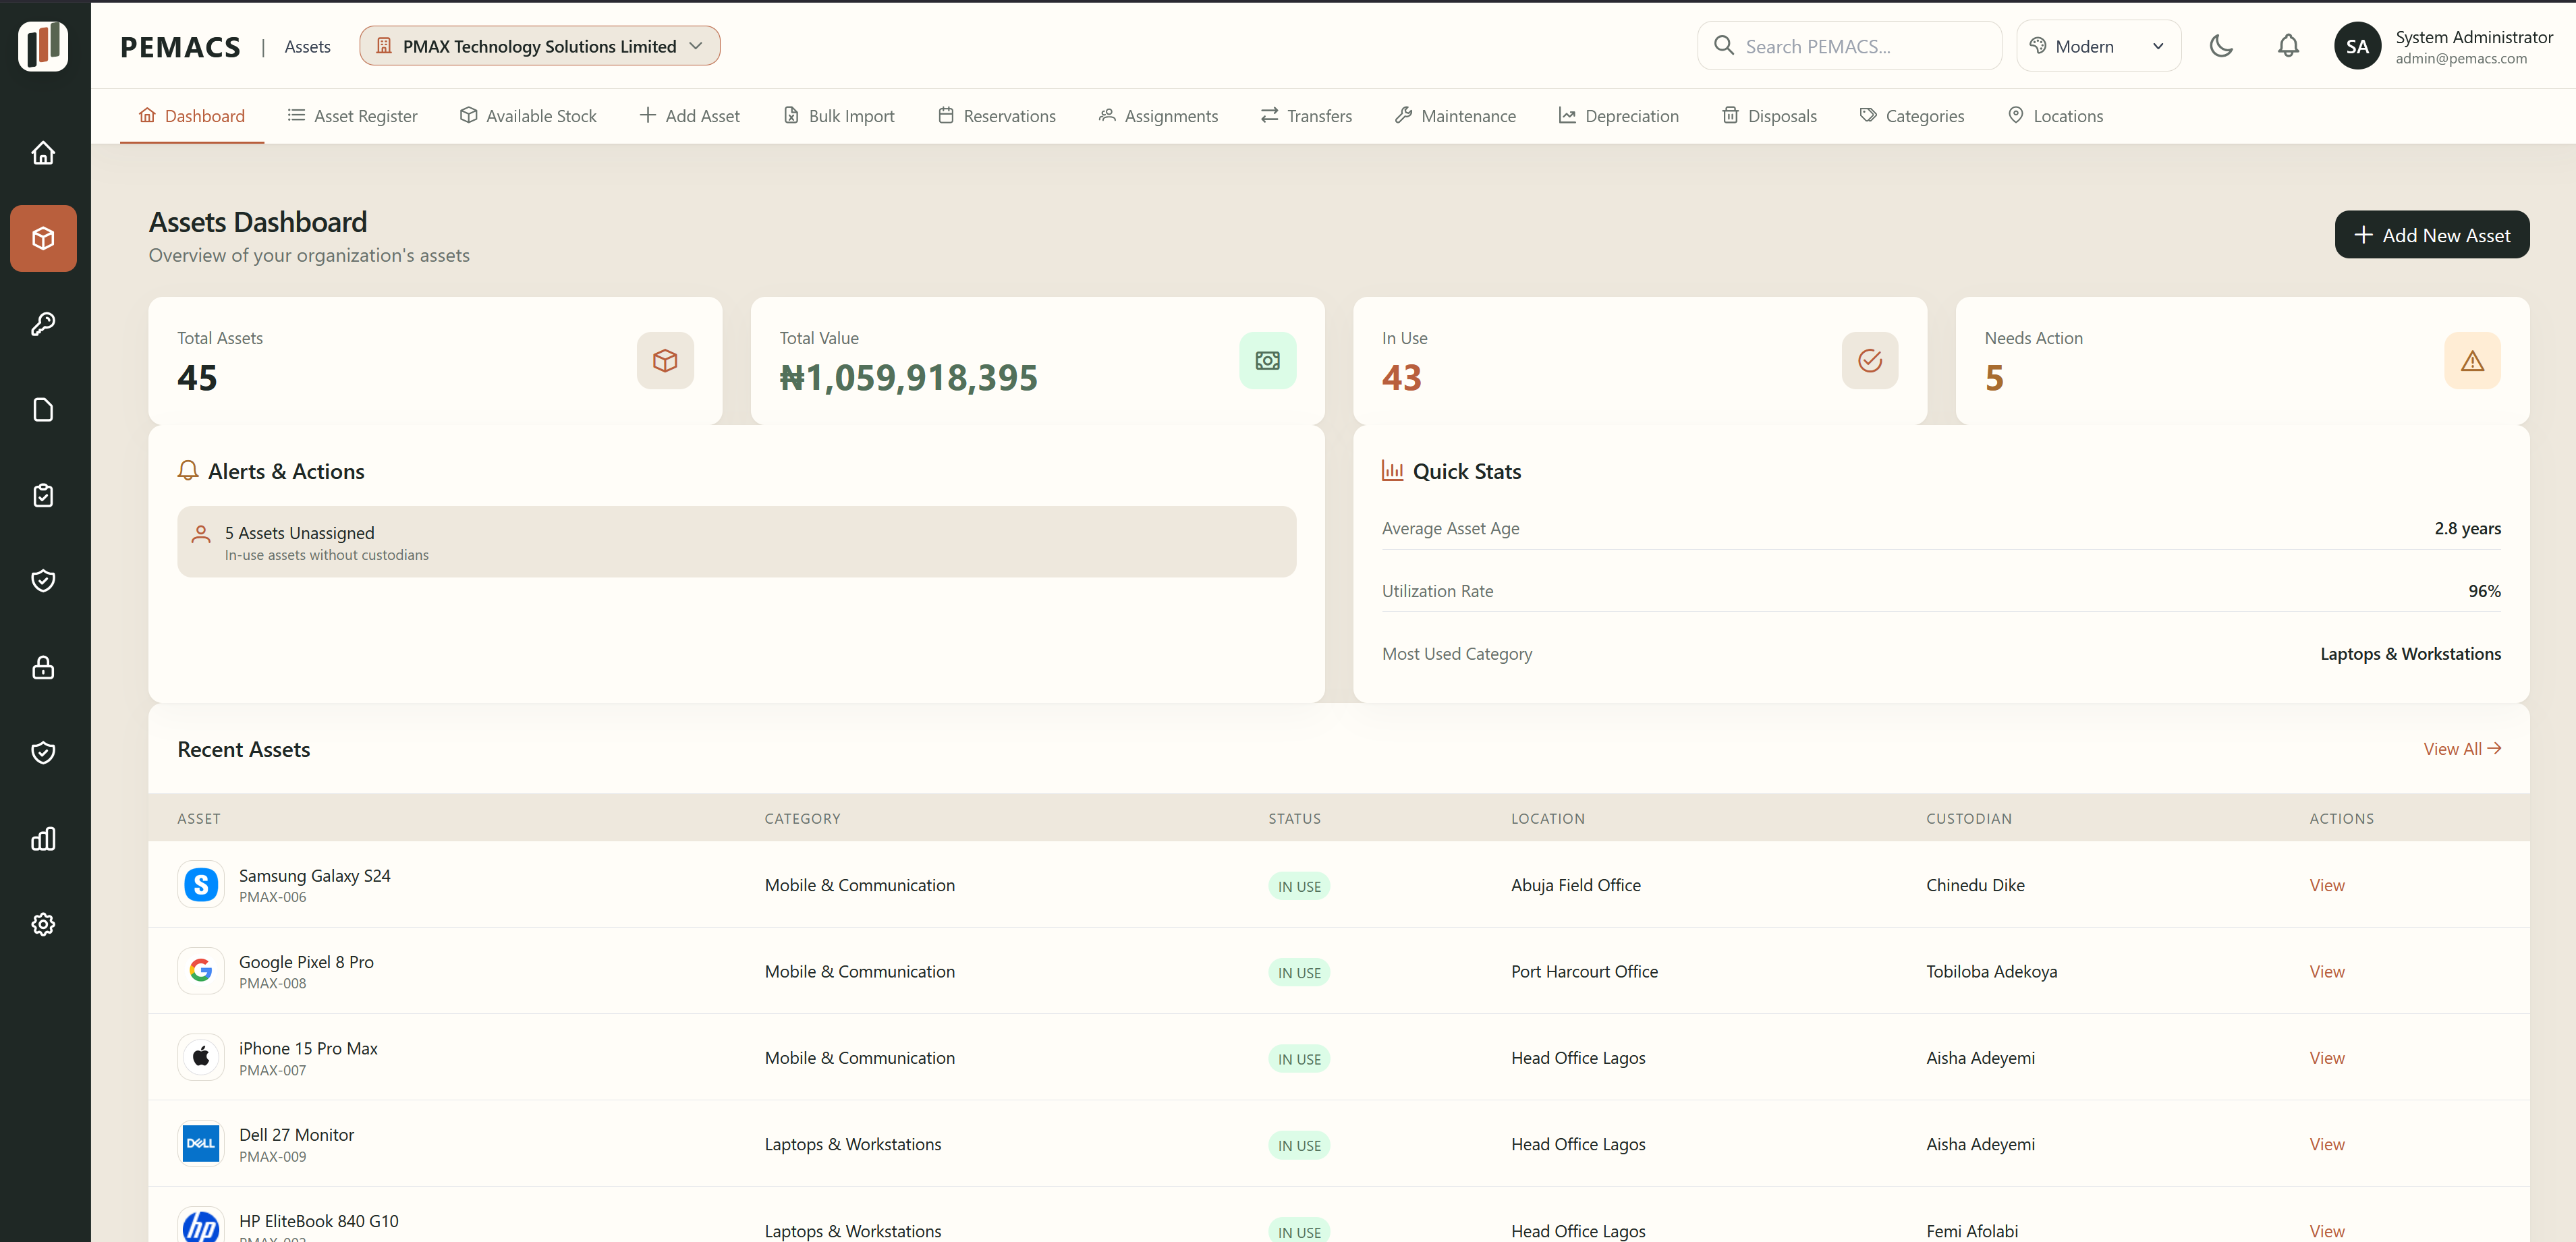Open the Depreciation tab
This screenshot has height=1242, width=2576.
pos(1619,116)
